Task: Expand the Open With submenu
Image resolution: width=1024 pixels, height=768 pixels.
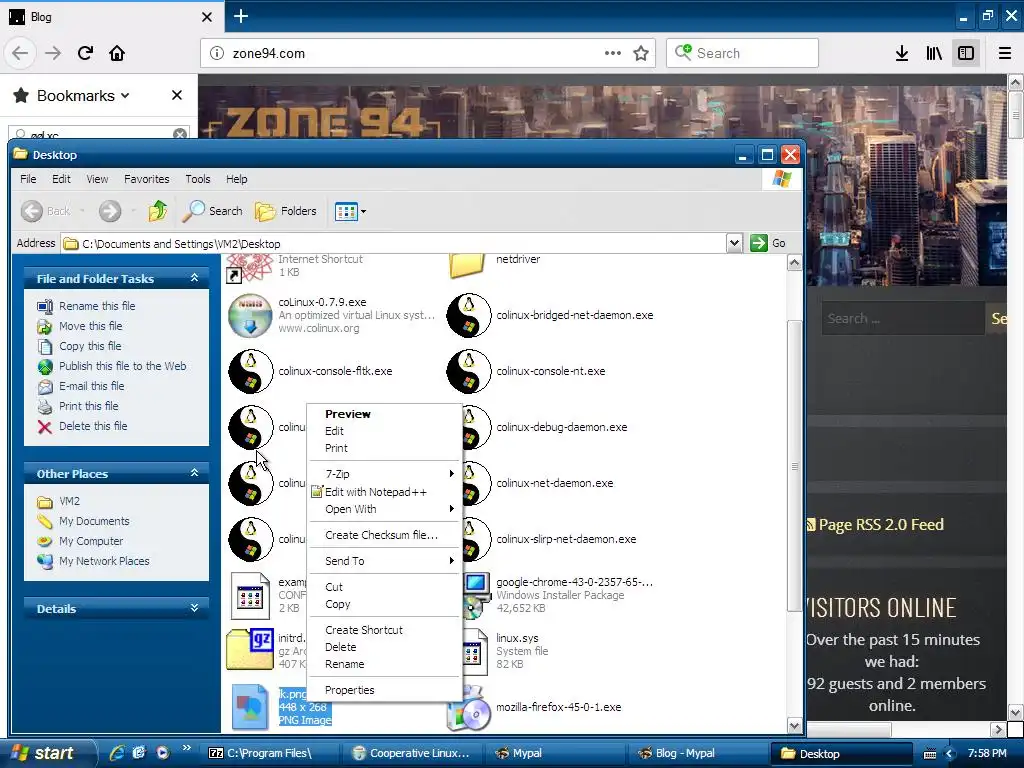Action: 384,509
